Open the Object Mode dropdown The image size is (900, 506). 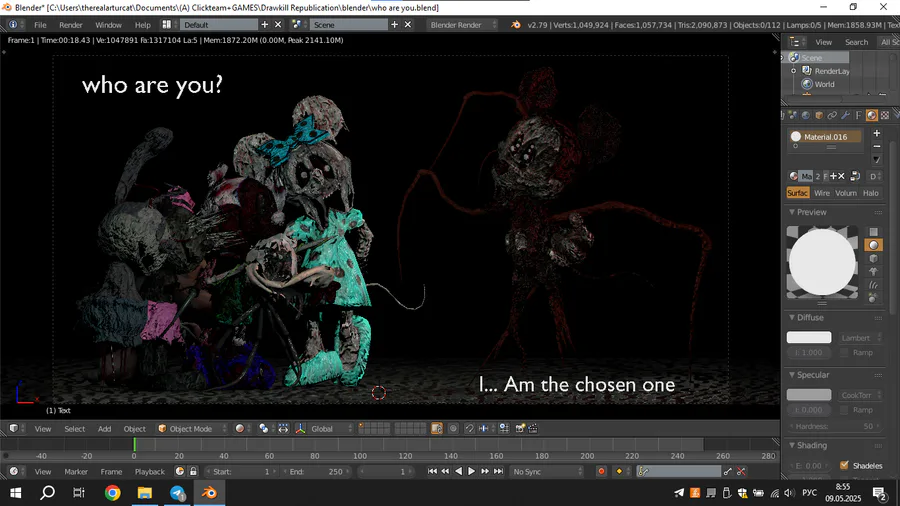click(x=192, y=429)
